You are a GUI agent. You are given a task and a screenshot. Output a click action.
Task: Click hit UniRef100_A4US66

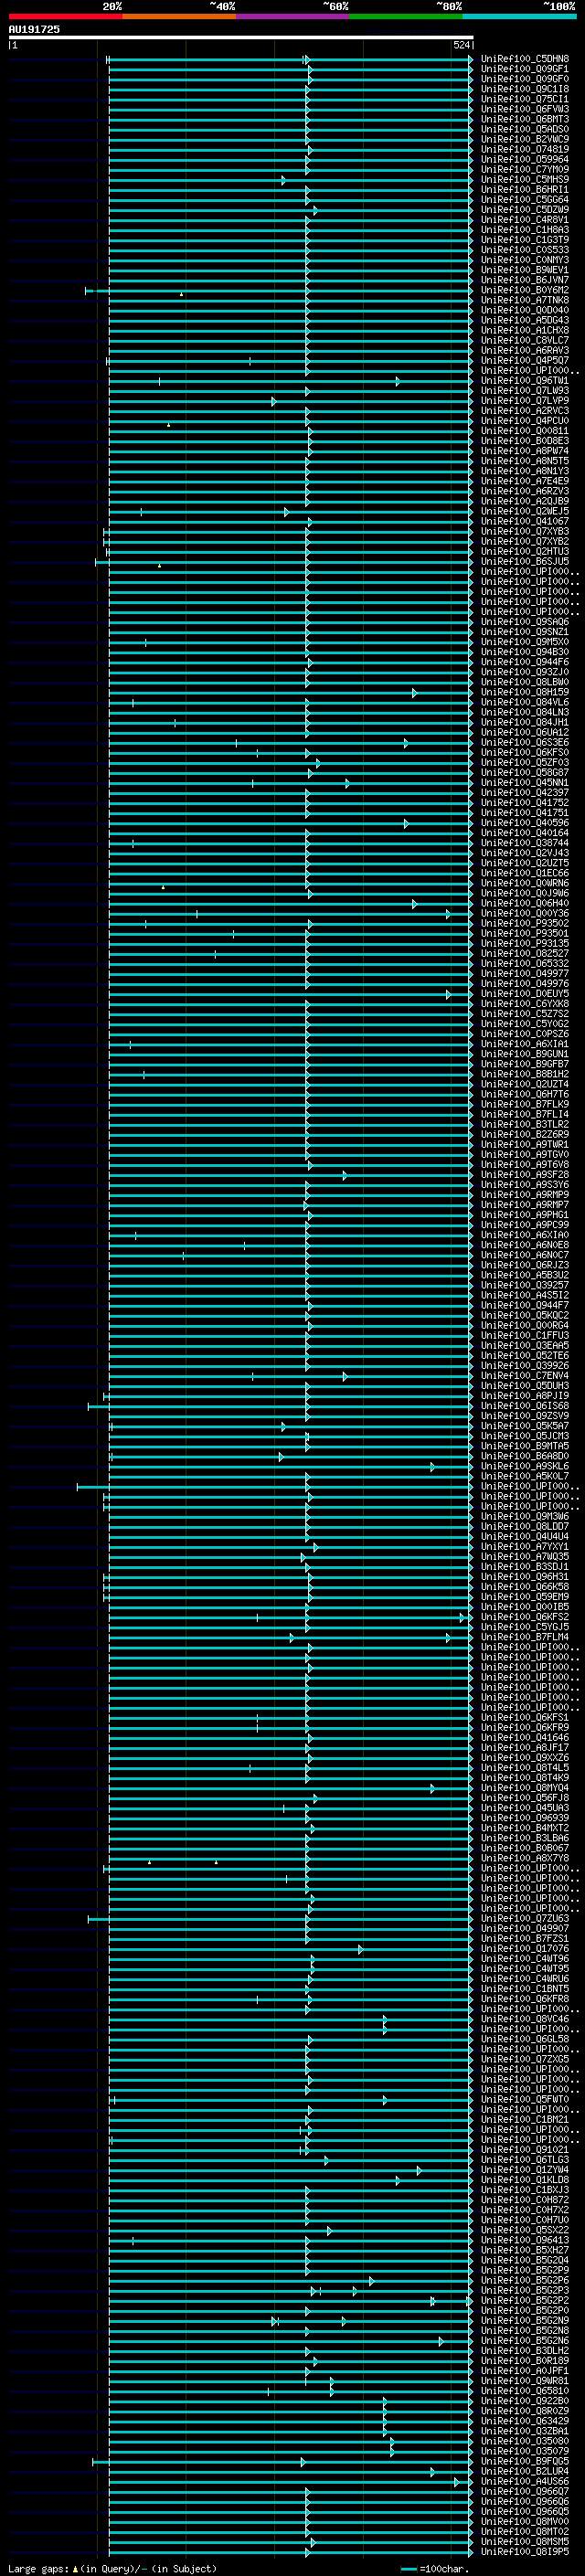(x=525, y=2481)
